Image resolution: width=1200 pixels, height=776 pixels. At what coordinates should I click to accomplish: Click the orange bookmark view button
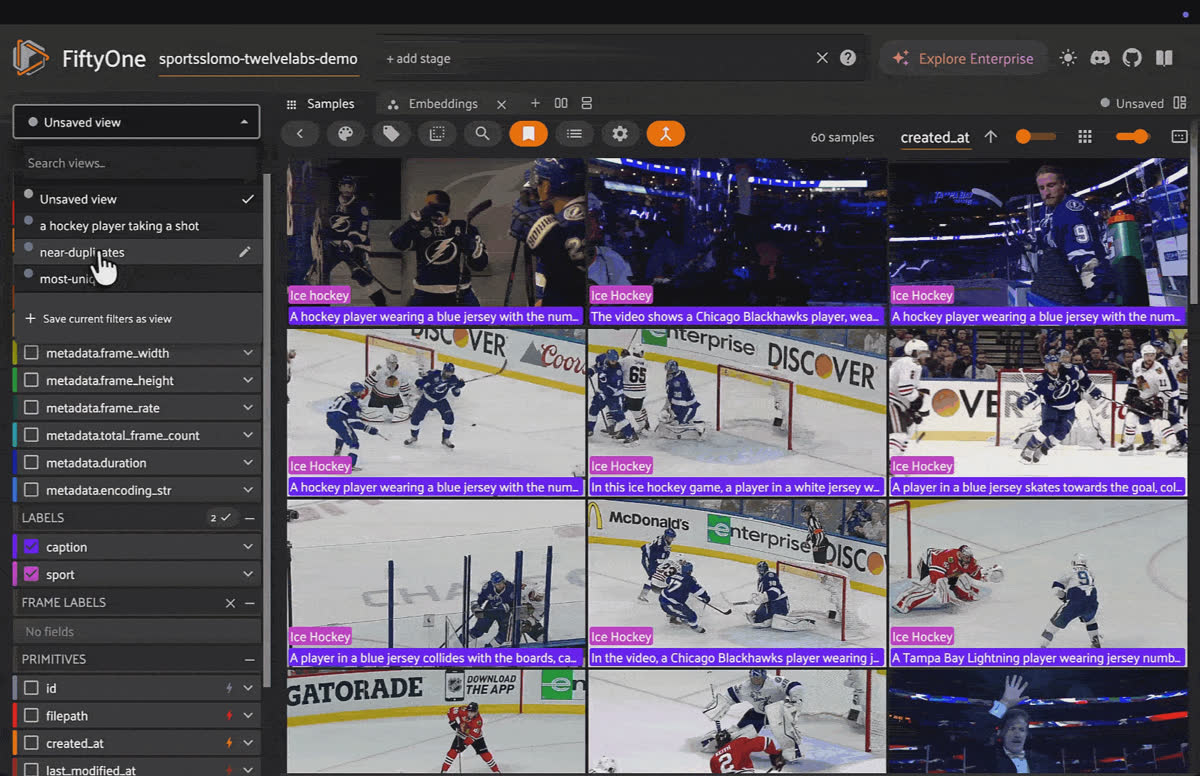click(528, 133)
